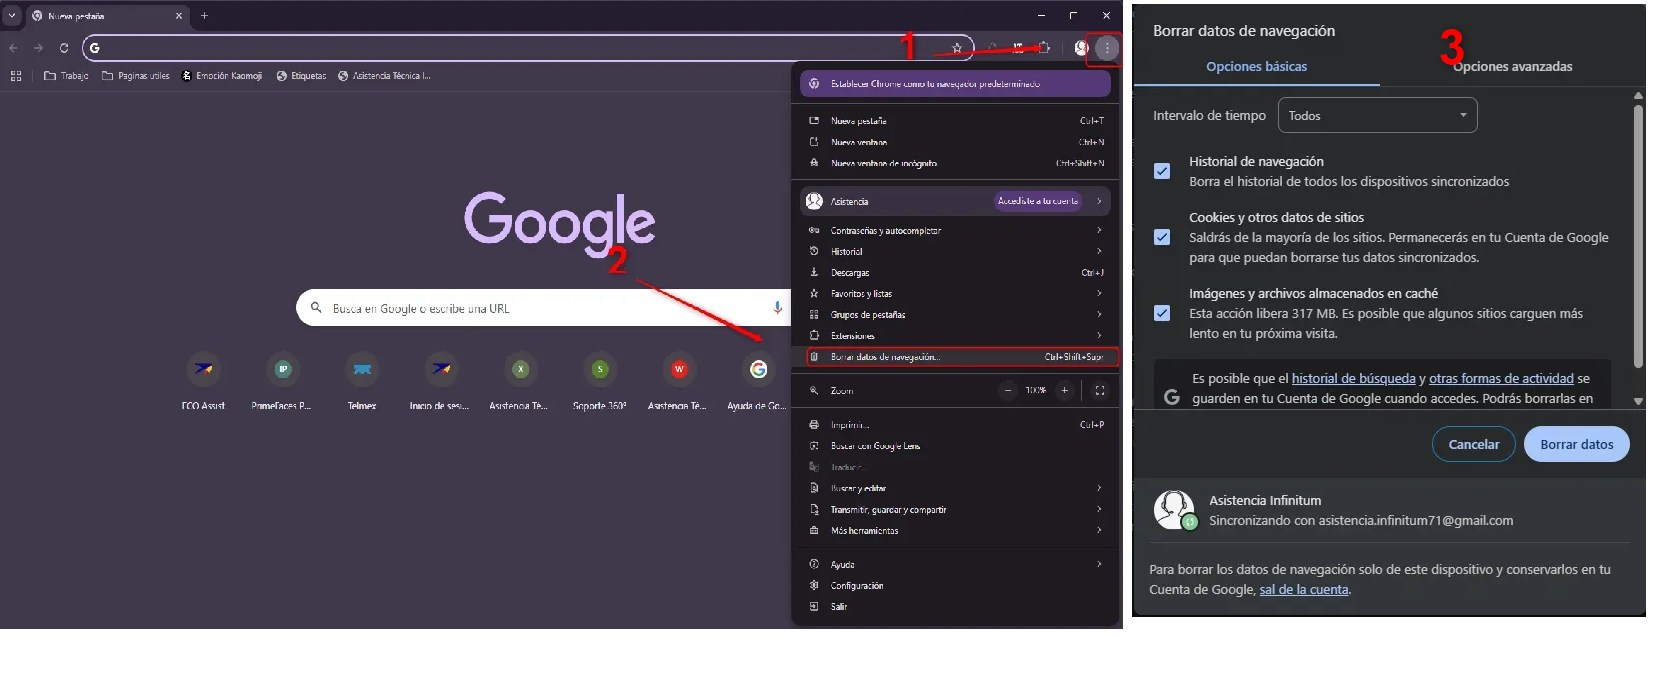The width and height of the screenshot is (1657, 696).
Task: Increase zoom with the plus button
Action: coord(1064,390)
